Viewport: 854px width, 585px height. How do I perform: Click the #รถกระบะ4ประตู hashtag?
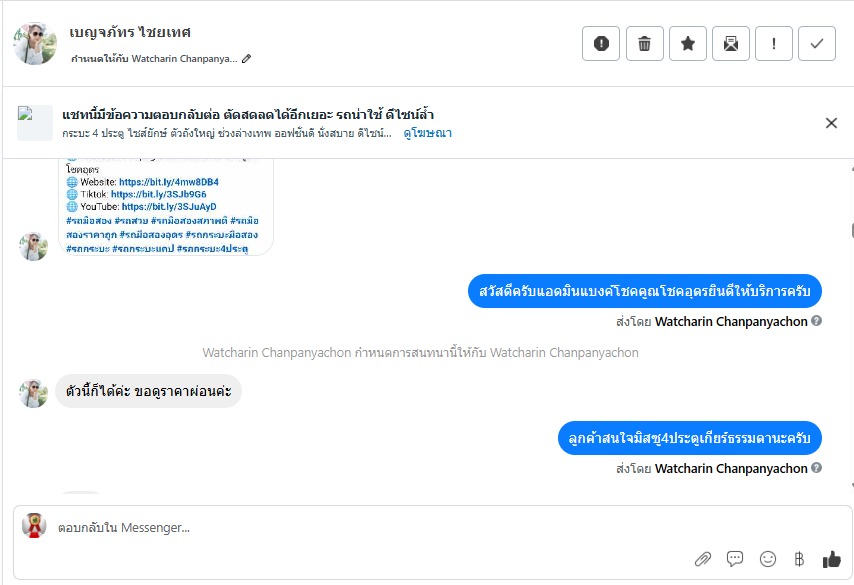click(x=212, y=247)
